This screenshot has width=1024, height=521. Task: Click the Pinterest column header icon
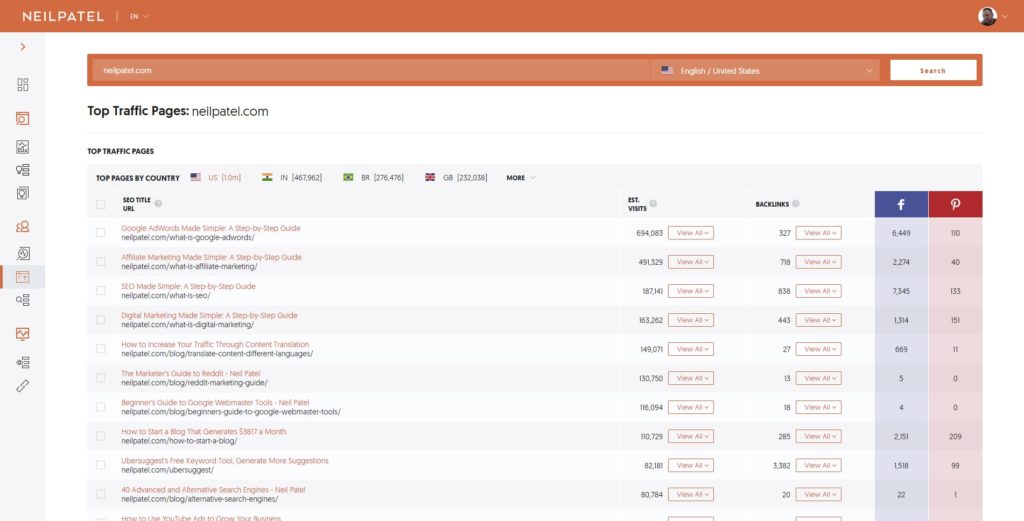pos(955,204)
